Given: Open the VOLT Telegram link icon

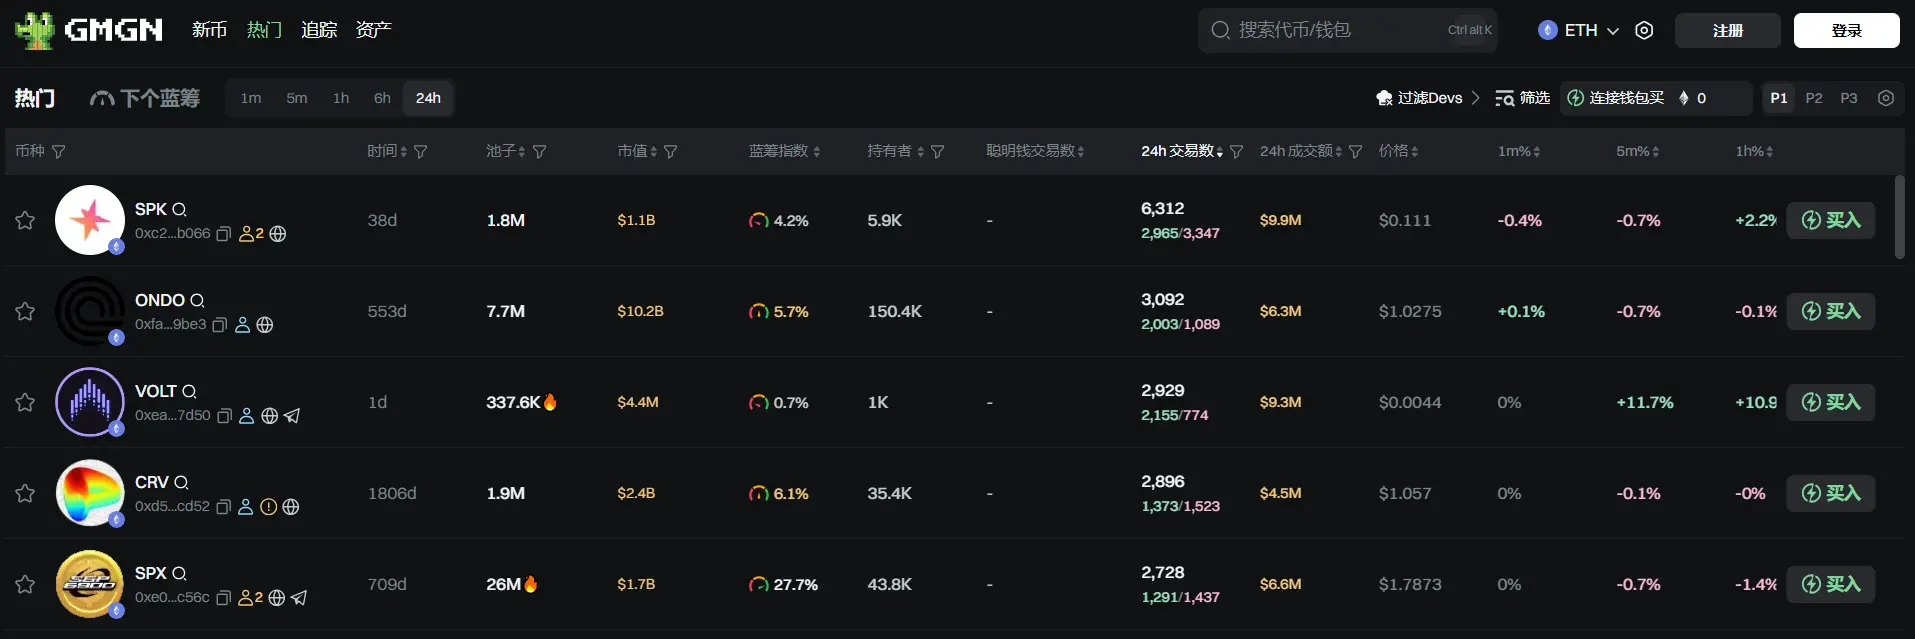Looking at the screenshot, I should (292, 416).
